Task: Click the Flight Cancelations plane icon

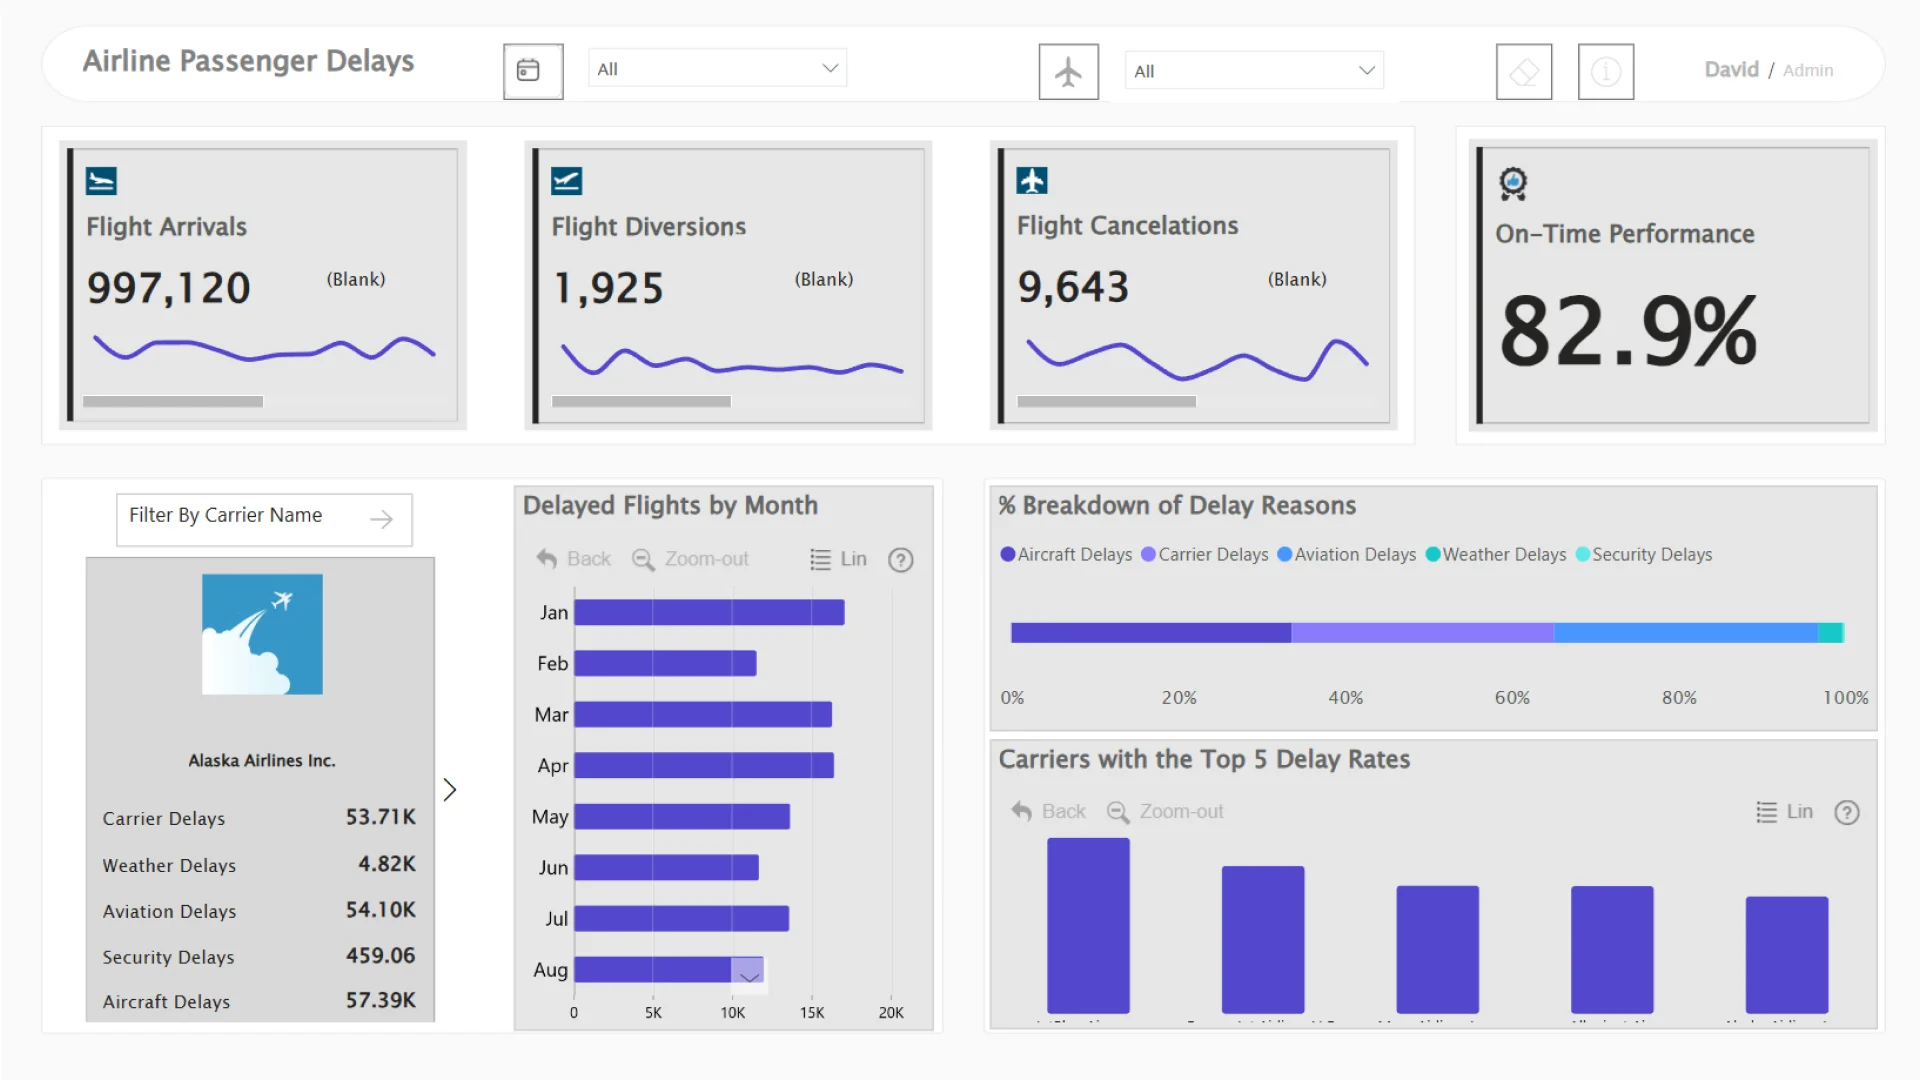Action: (x=1032, y=181)
